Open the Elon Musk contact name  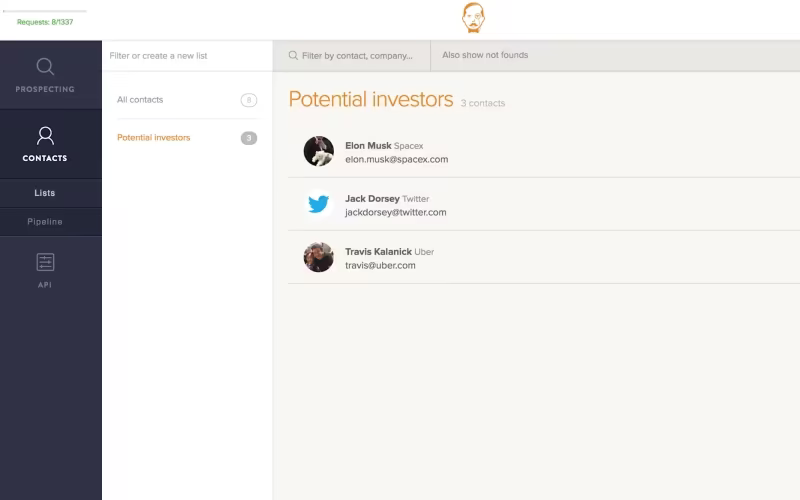point(368,145)
